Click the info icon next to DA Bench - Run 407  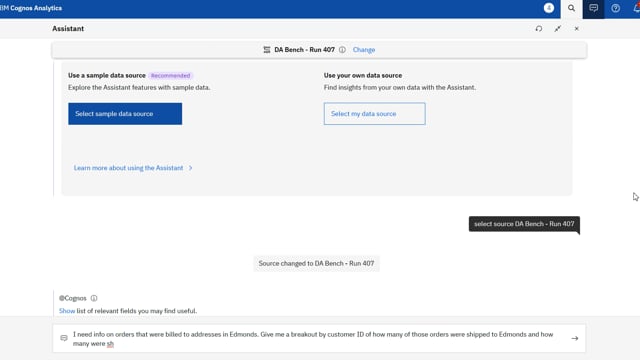[x=342, y=50]
